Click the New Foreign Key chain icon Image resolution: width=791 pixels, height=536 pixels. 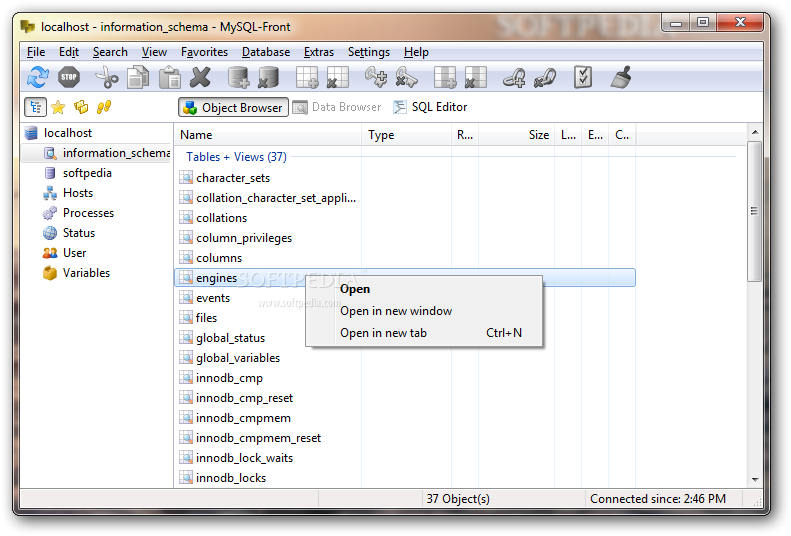click(514, 77)
